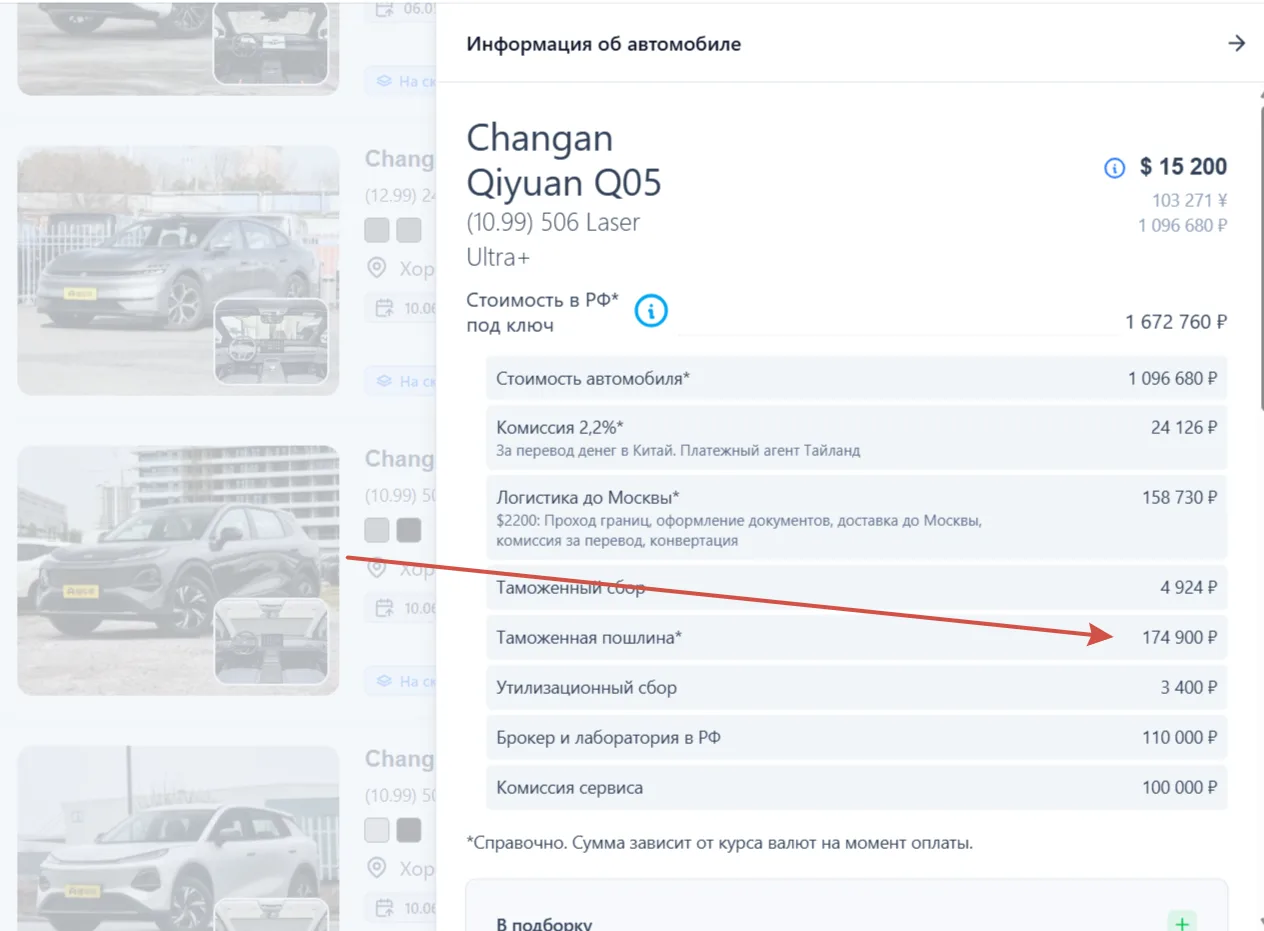Click the Логистика до Москвы* row
This screenshot has width=1264, height=931.
tap(857, 518)
